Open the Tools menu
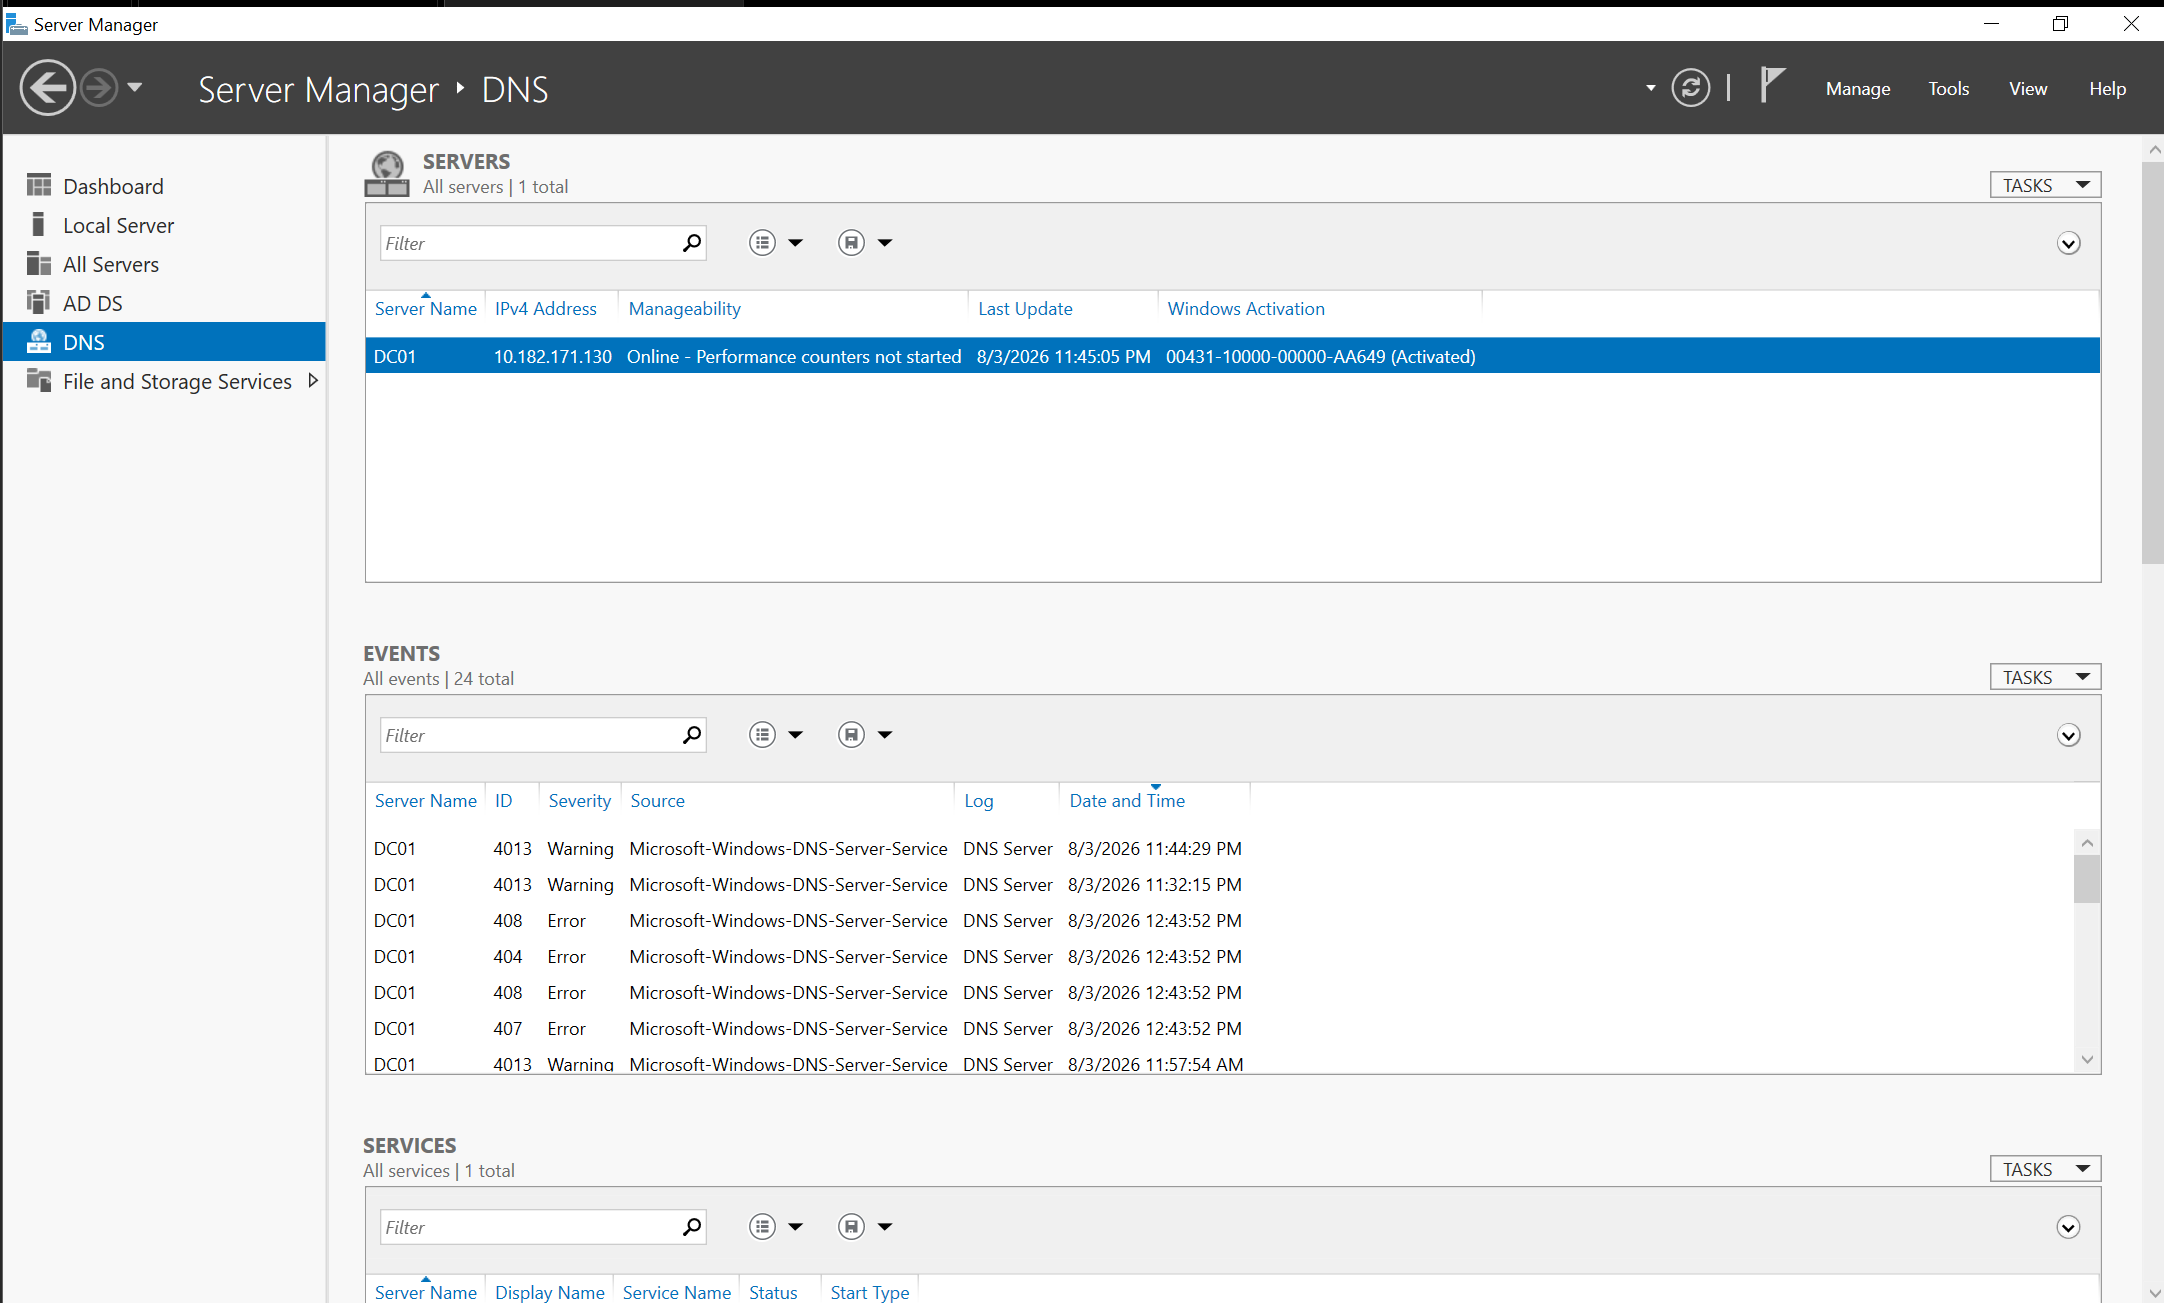This screenshot has width=2164, height=1303. tap(1948, 89)
